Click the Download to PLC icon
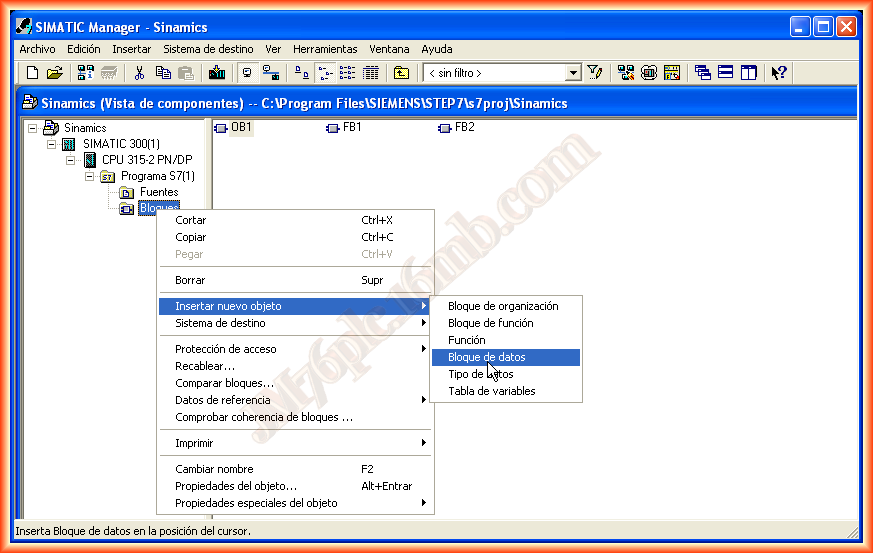Image resolution: width=873 pixels, height=553 pixels. click(x=217, y=73)
